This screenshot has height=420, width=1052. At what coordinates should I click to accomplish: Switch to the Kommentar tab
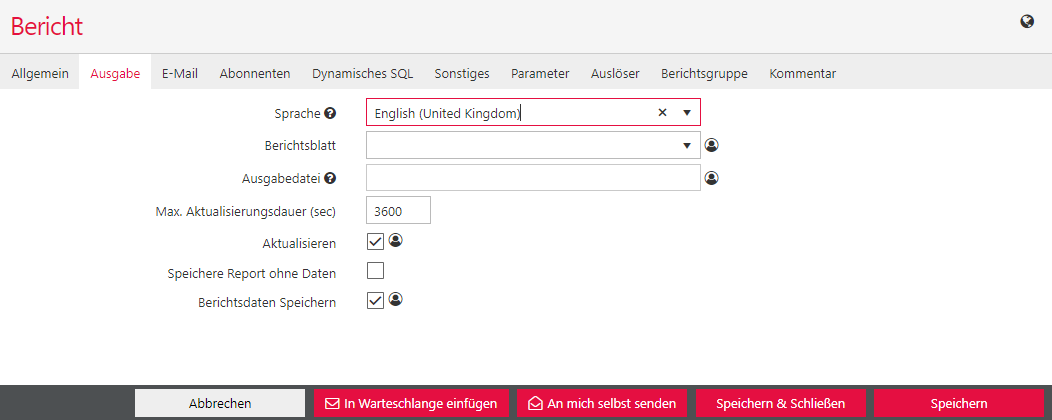(802, 74)
